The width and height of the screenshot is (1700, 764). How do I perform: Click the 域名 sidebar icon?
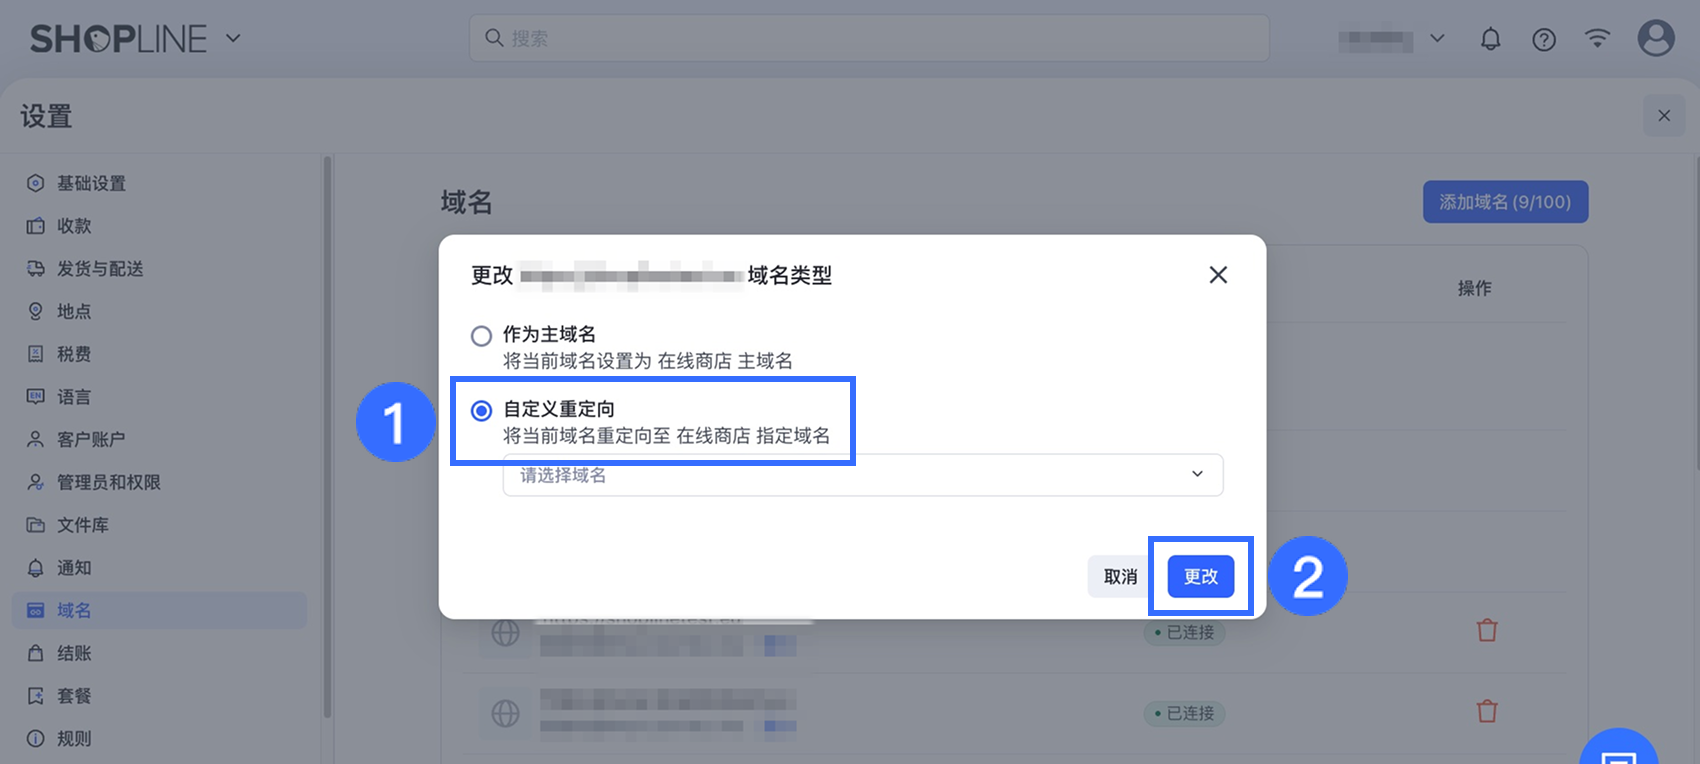[35, 610]
